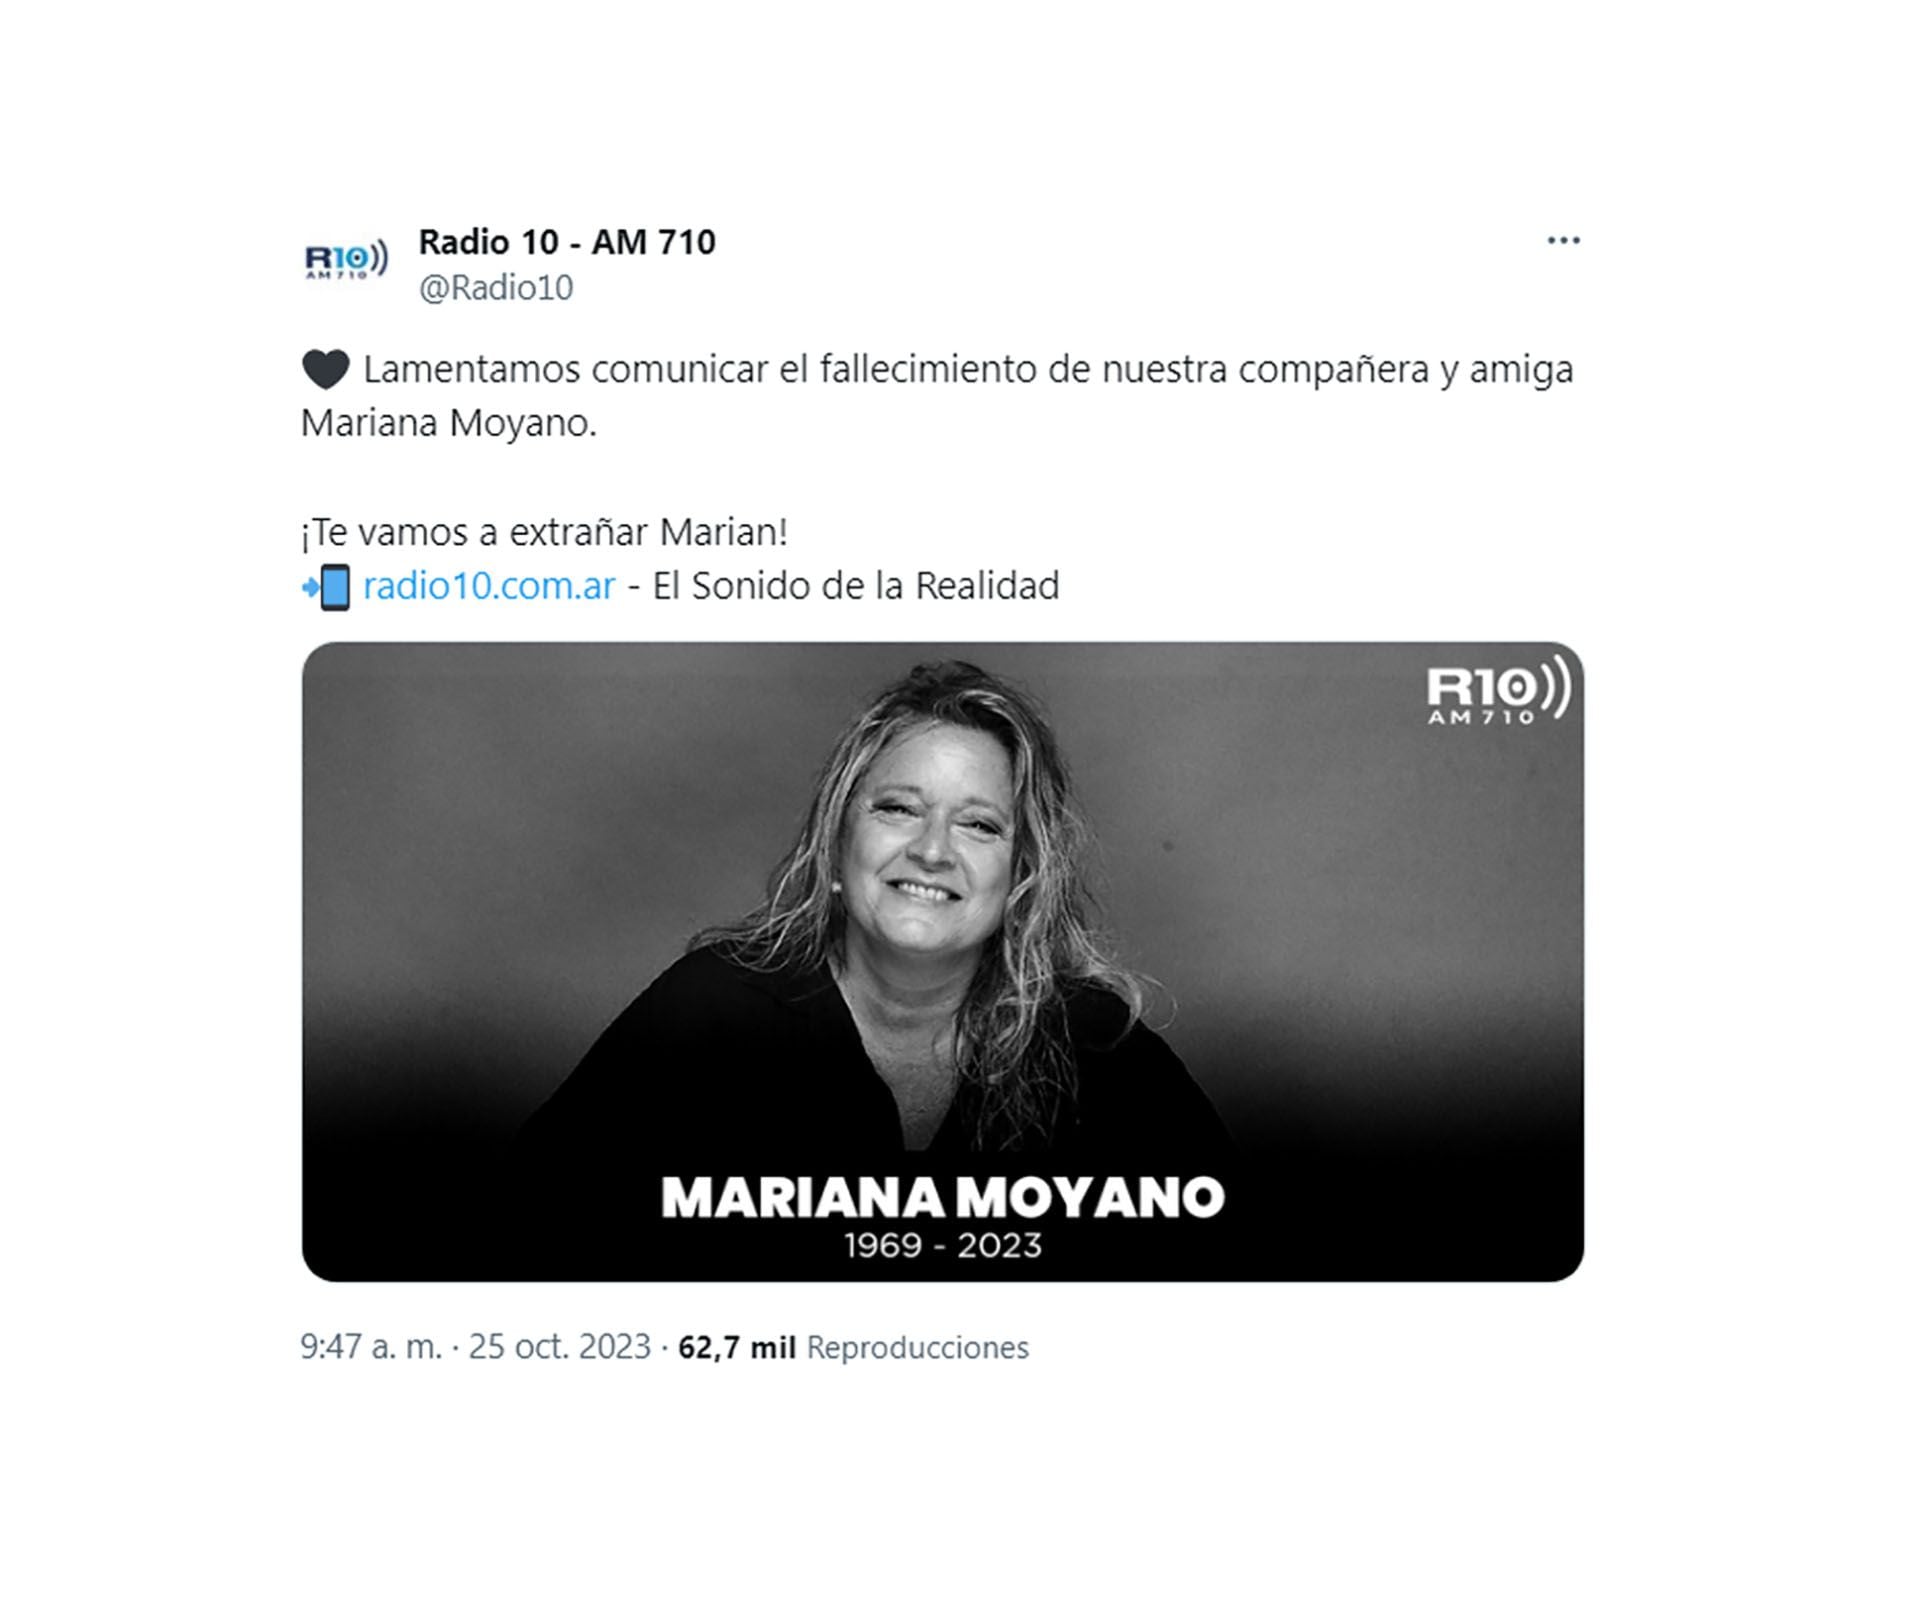
Task: Click the Radio 10 profile avatar logo
Action: coord(345,260)
